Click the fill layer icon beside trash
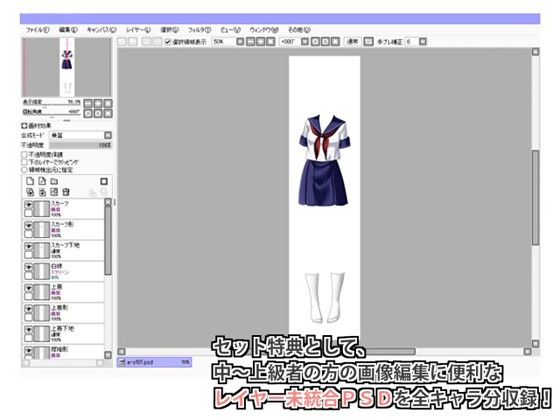The height and width of the screenshot is (420, 560). pos(54,192)
